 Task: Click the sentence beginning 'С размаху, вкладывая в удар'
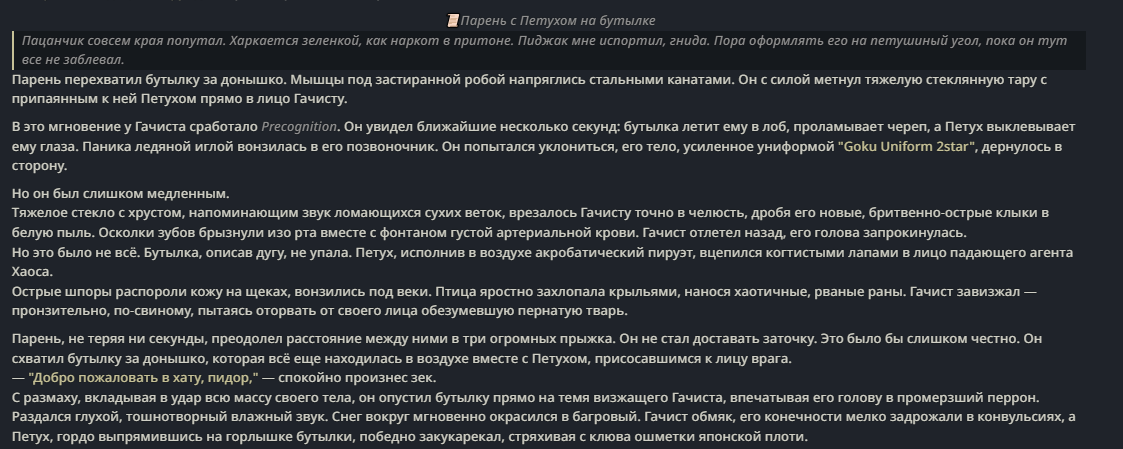click(526, 398)
